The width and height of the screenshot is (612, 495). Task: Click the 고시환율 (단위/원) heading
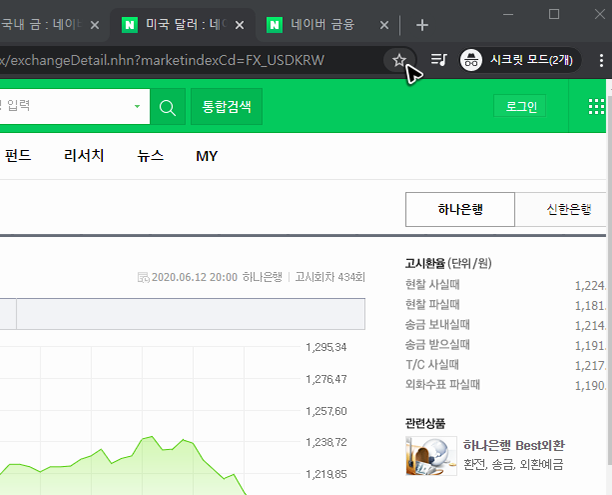448,264
